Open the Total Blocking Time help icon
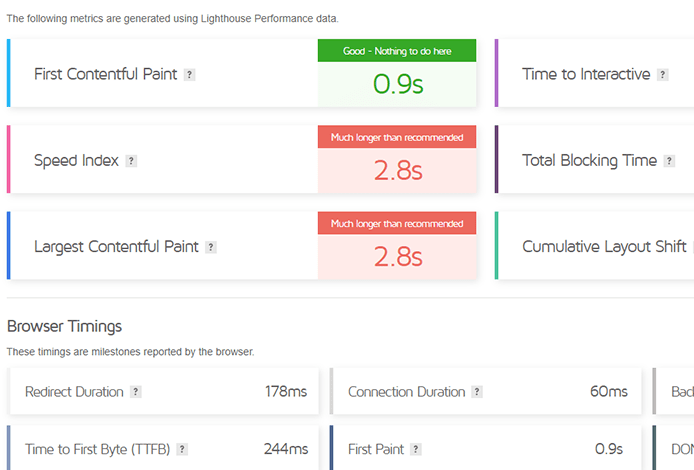The height and width of the screenshot is (470, 694). (669, 161)
